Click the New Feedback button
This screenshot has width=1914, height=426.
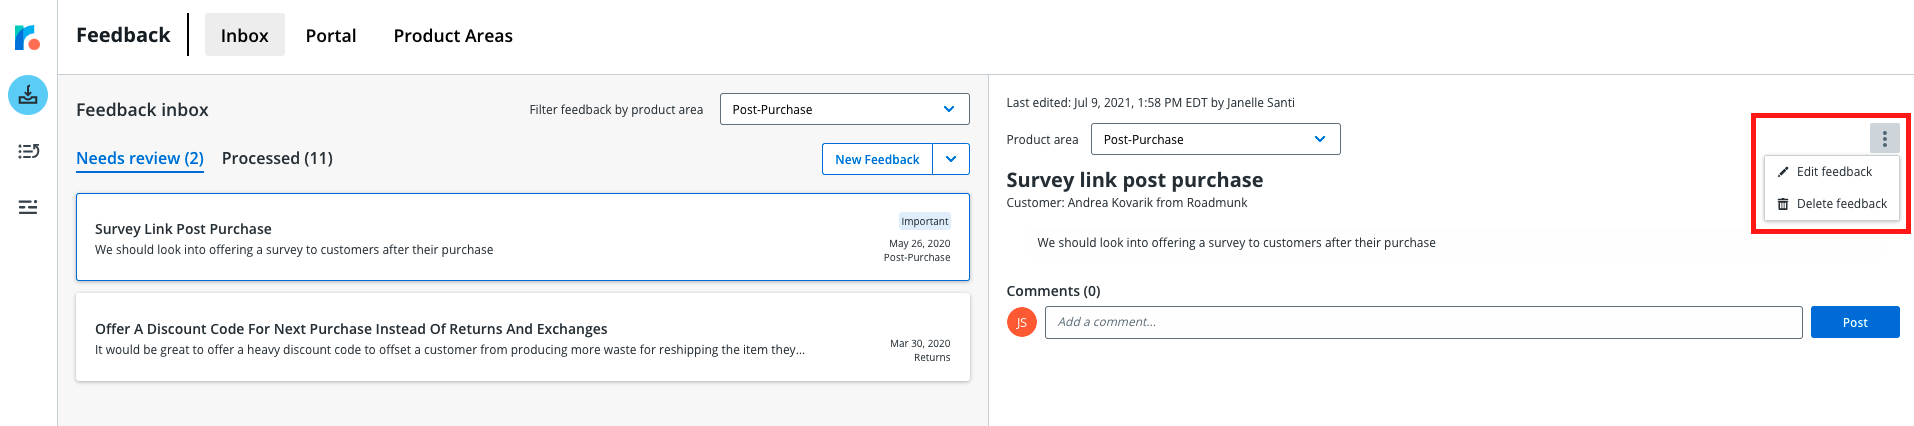[x=877, y=159]
